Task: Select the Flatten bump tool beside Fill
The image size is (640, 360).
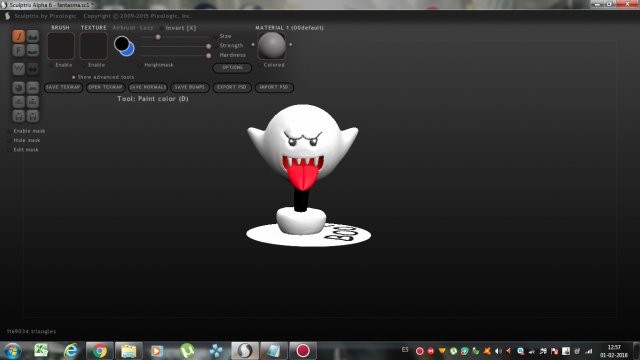Action: [x=33, y=50]
